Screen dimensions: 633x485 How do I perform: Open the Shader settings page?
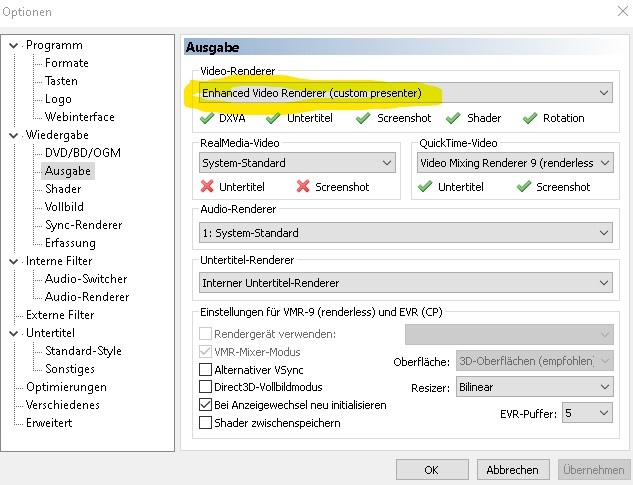click(x=63, y=189)
